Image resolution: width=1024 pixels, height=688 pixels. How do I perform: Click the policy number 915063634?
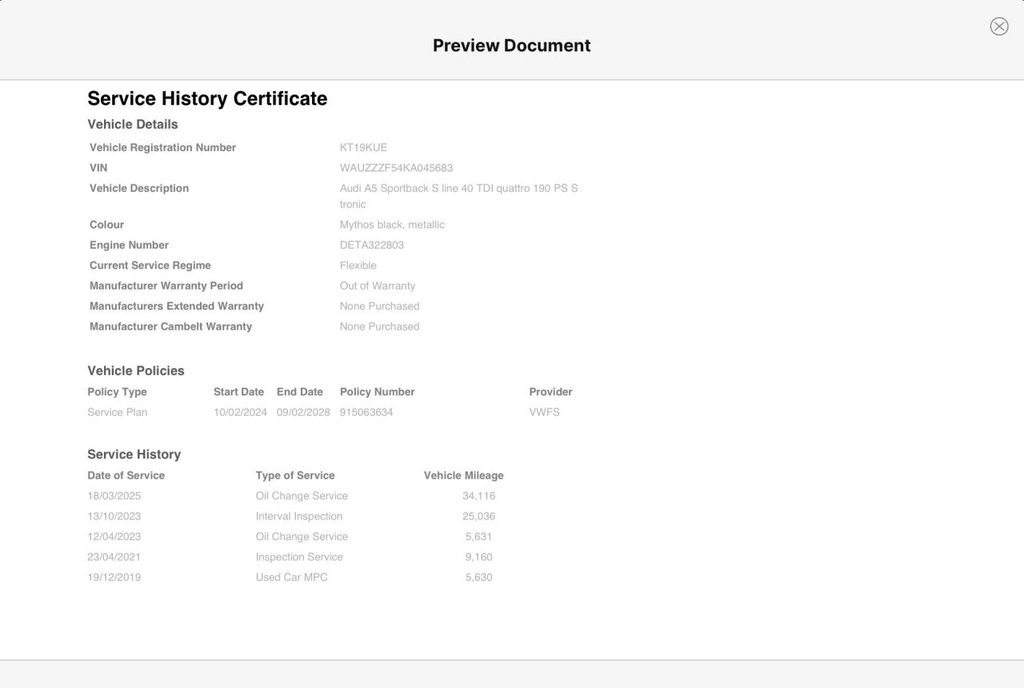click(366, 413)
